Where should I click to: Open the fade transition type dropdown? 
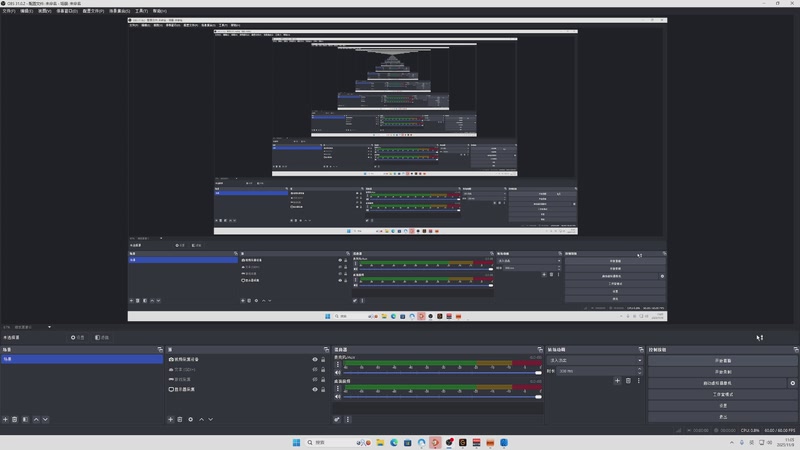coord(595,360)
